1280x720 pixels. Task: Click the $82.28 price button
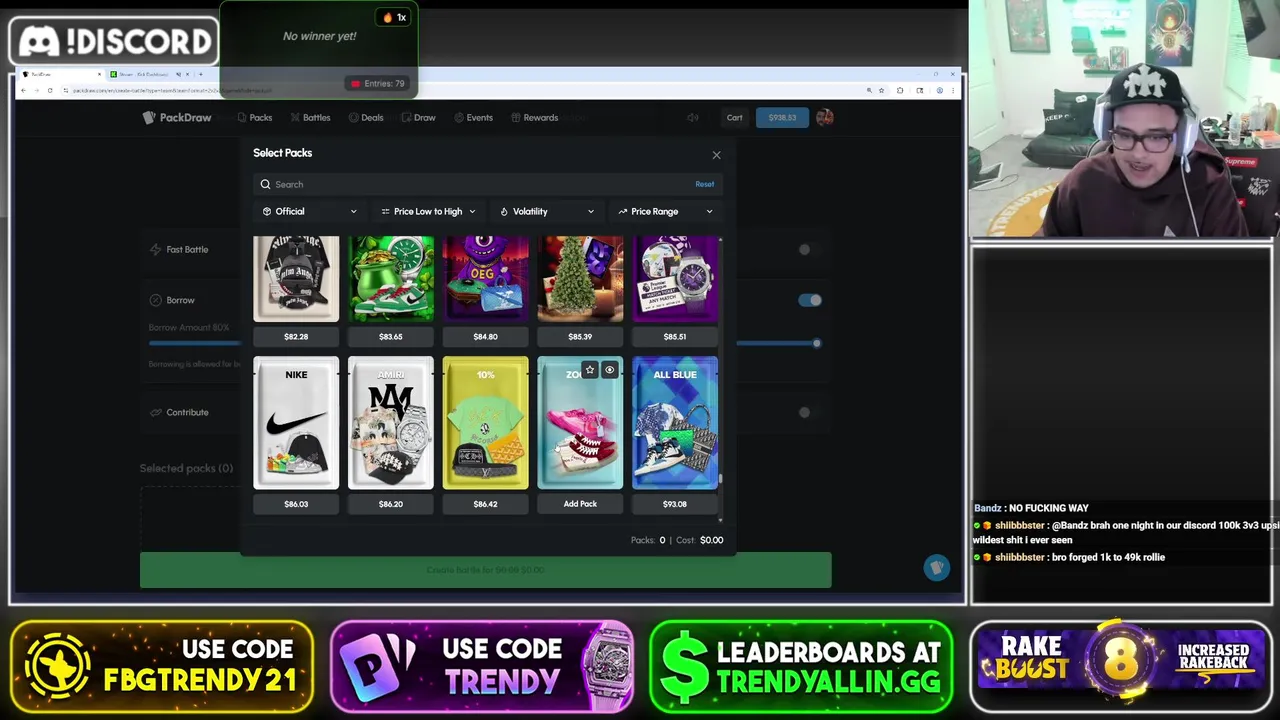[x=296, y=337]
